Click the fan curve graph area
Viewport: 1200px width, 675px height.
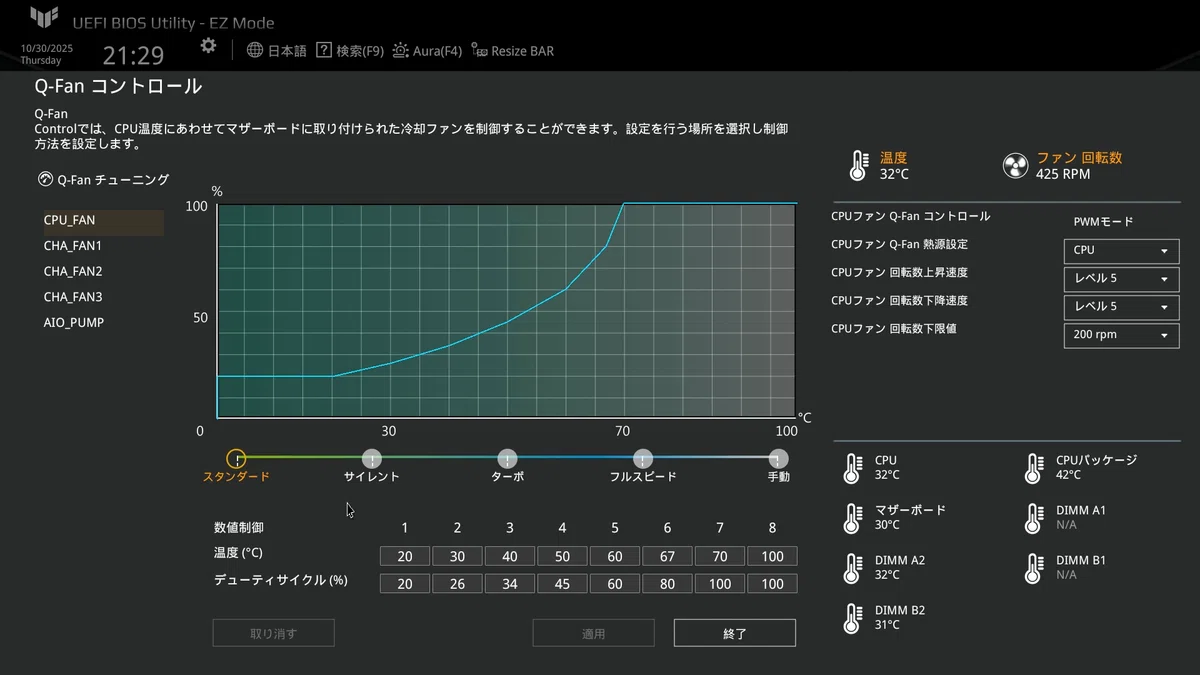pyautogui.click(x=507, y=311)
